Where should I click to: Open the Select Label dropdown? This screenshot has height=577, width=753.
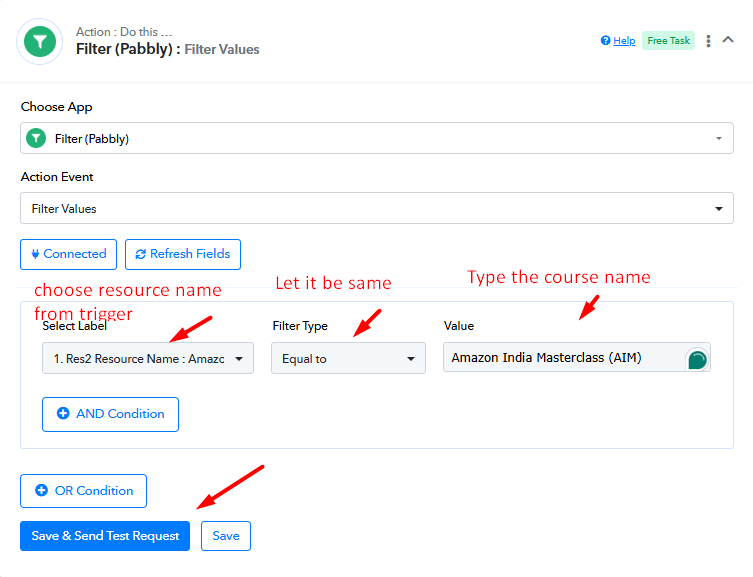point(148,358)
